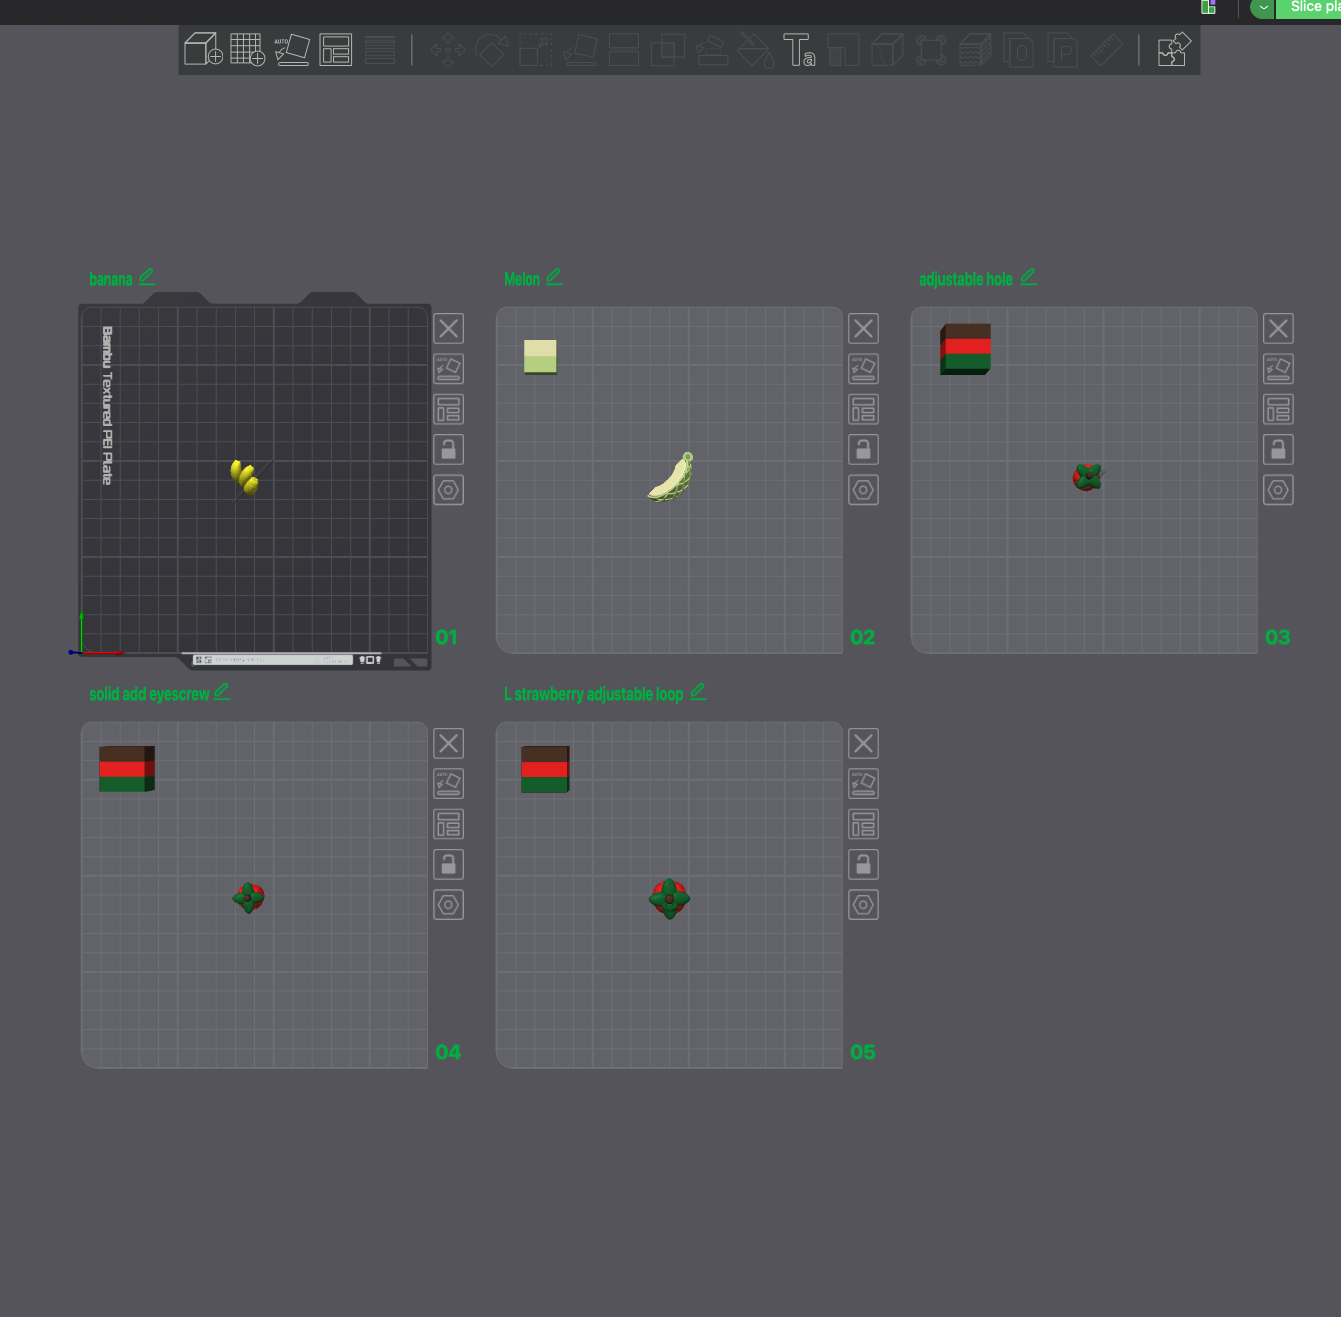This screenshot has width=1341, height=1317.
Task: Toggle the lock on plate 01
Action: pos(449,449)
